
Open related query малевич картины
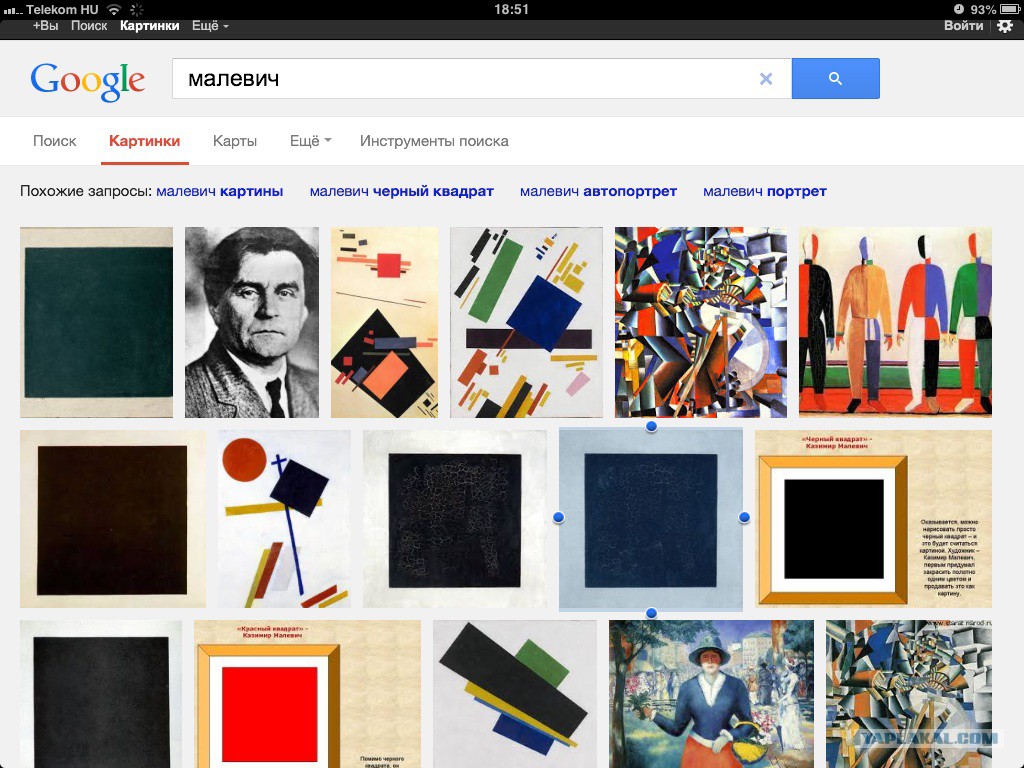(219, 191)
